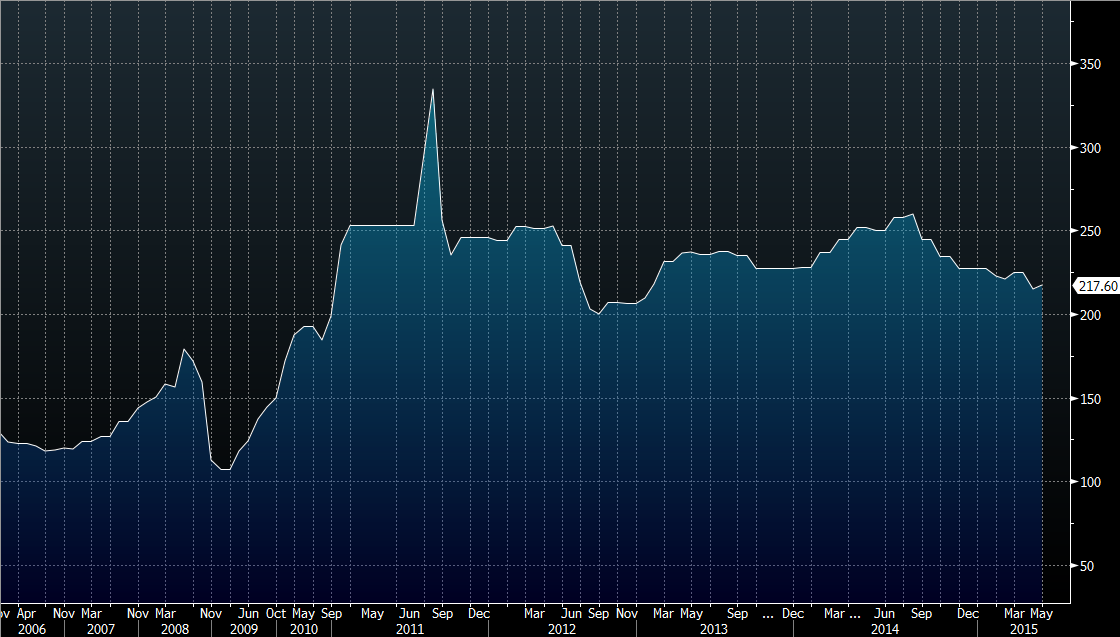Viewport: 1120px width, 637px height.
Task: Click the 100 y-axis label
Action: pos(1089,482)
